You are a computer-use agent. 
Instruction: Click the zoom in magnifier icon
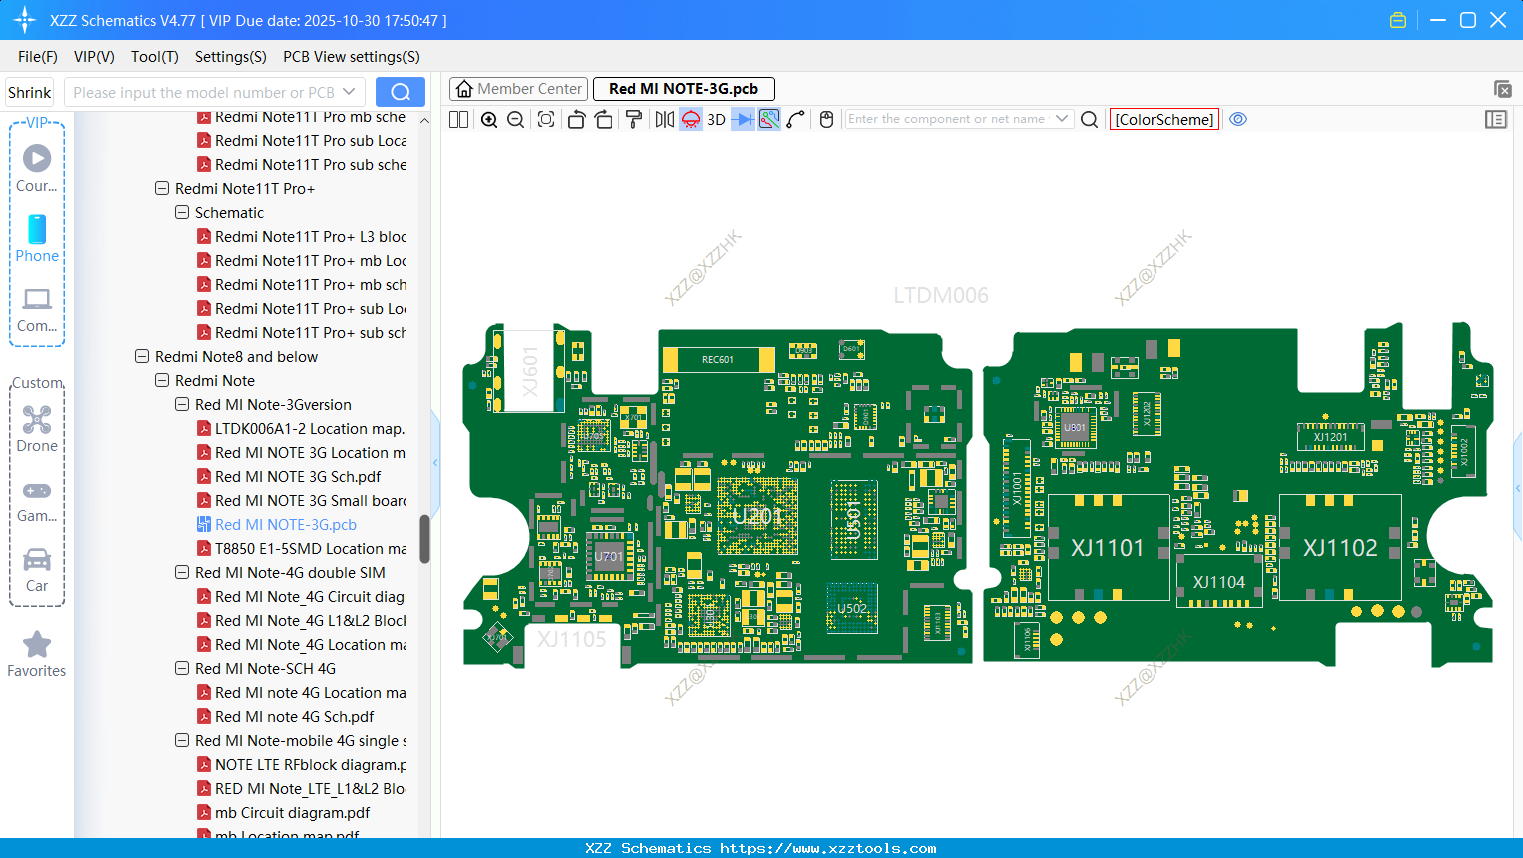pos(489,120)
